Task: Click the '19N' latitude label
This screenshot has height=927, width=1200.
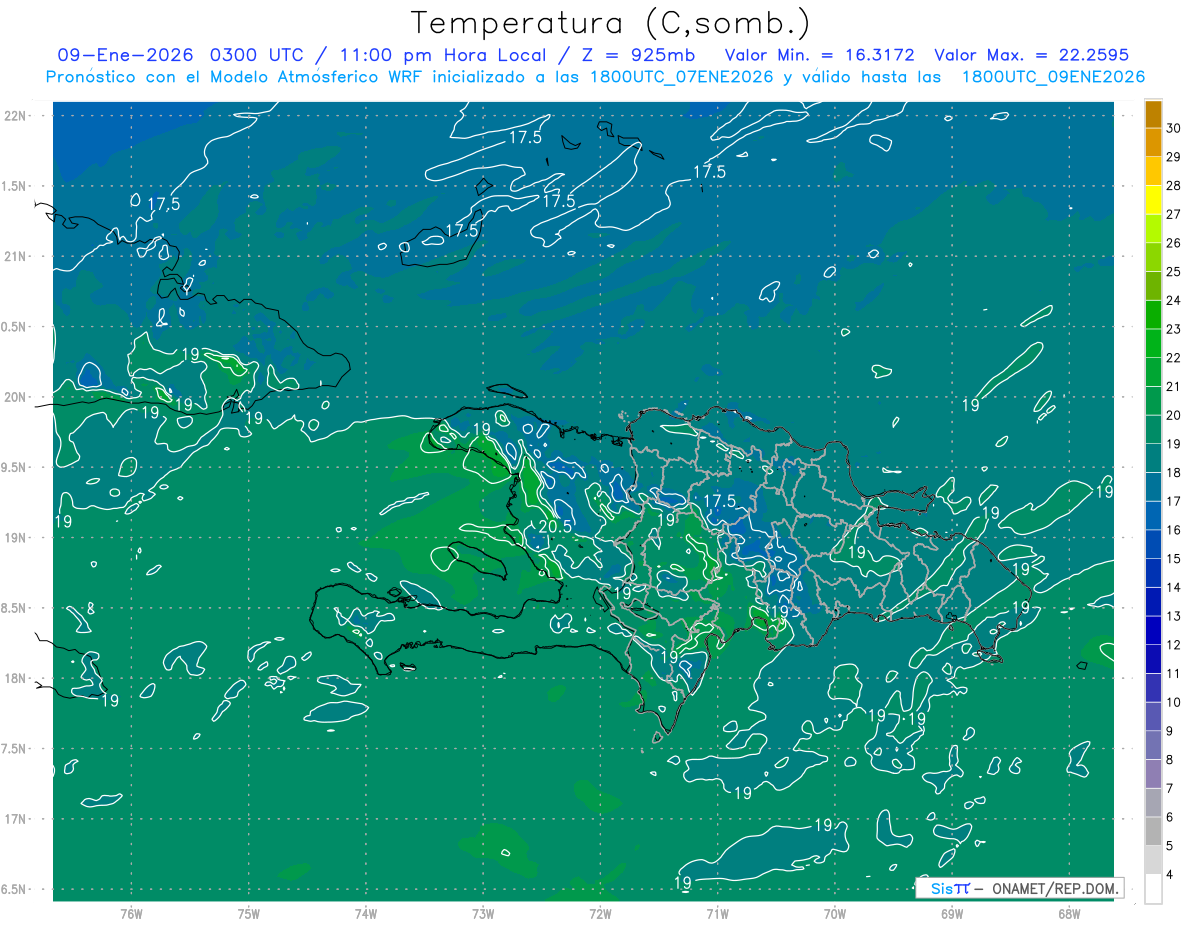Action: [14, 537]
